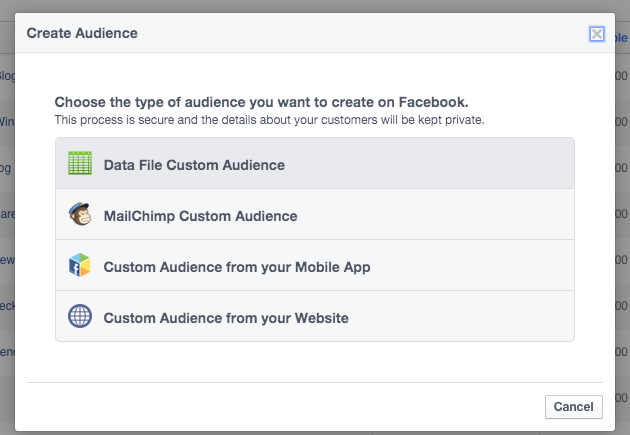This screenshot has width=630, height=435.
Task: Select the Data File Custom Audience label
Action: pyautogui.click(x=194, y=165)
